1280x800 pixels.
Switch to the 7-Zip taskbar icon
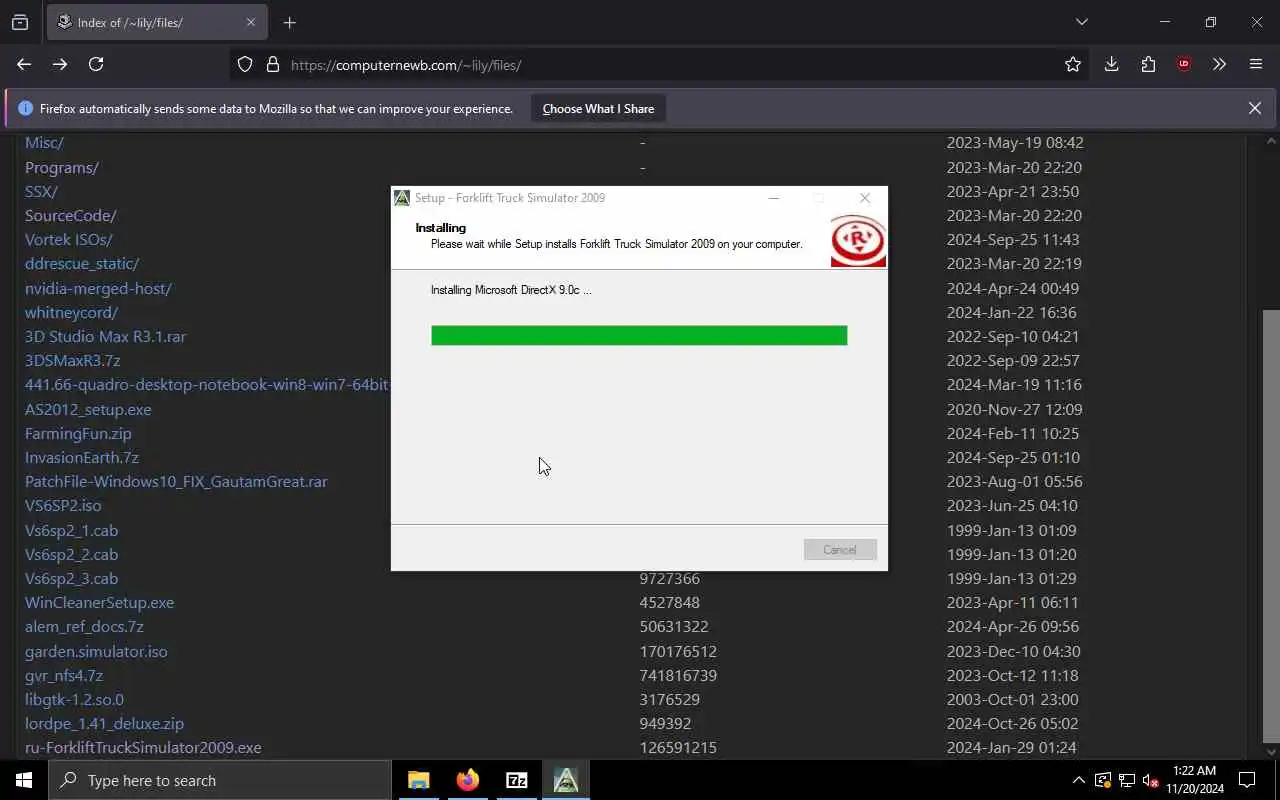[x=516, y=780]
